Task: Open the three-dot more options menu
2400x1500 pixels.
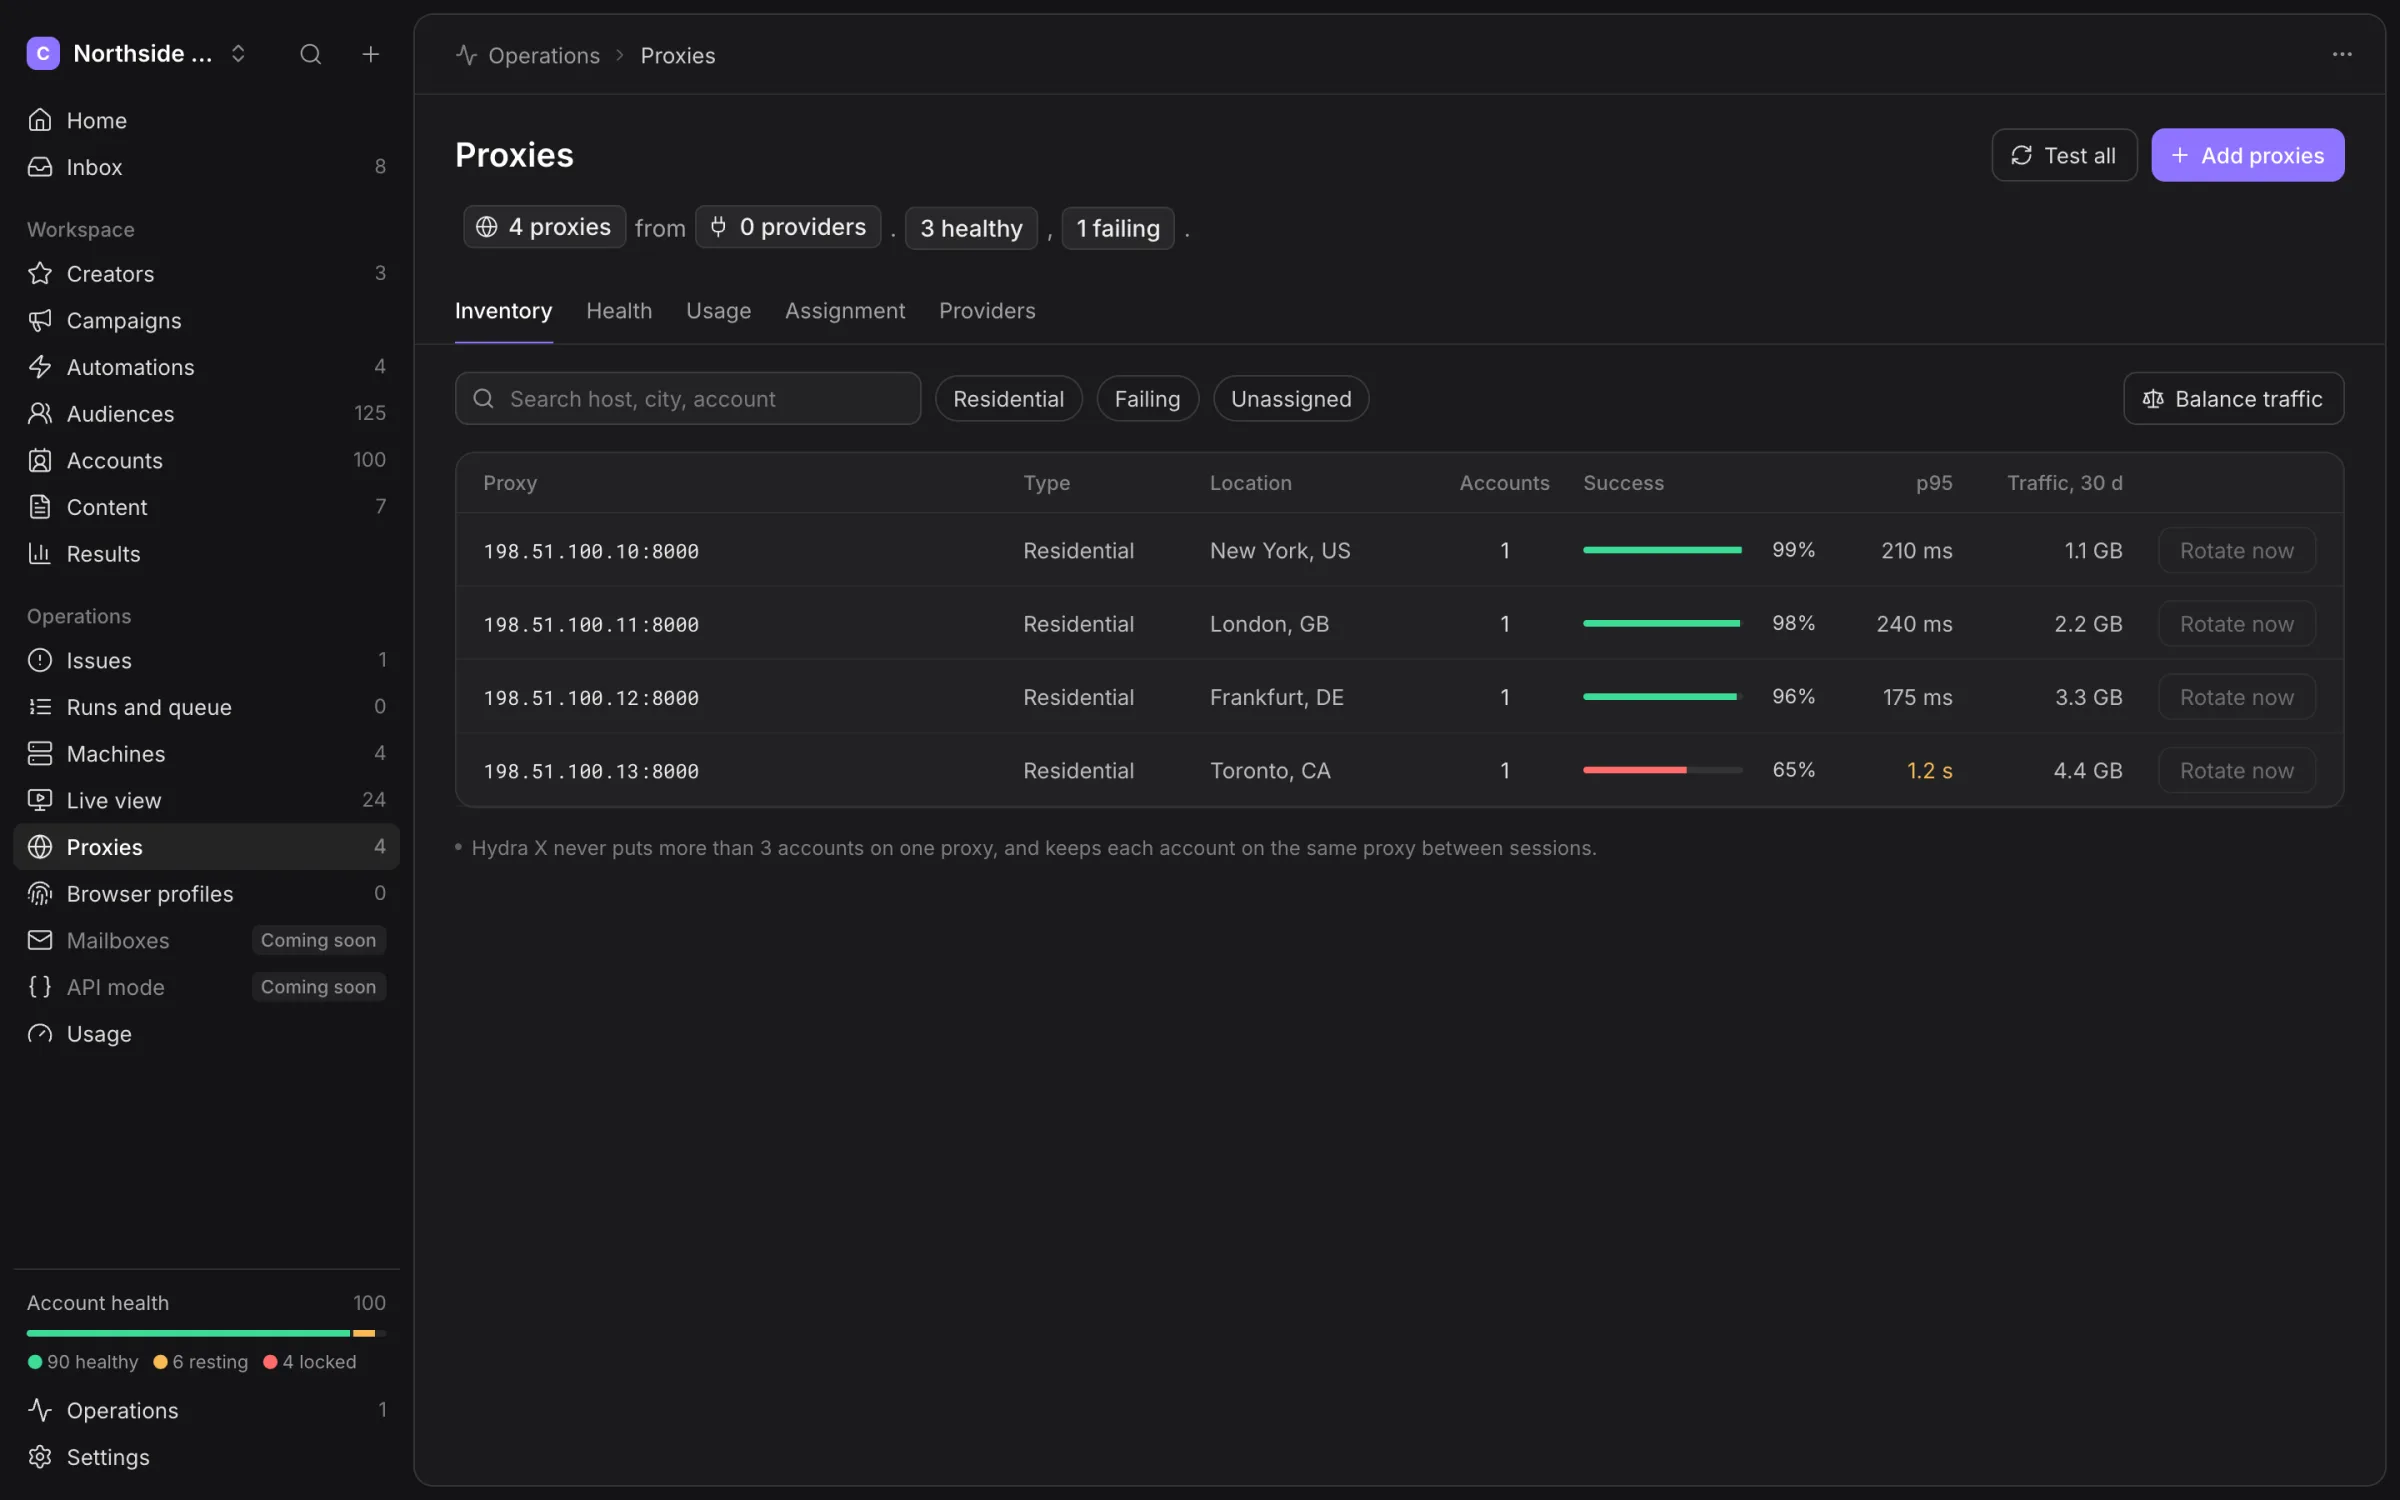Action: pyautogui.click(x=2342, y=54)
